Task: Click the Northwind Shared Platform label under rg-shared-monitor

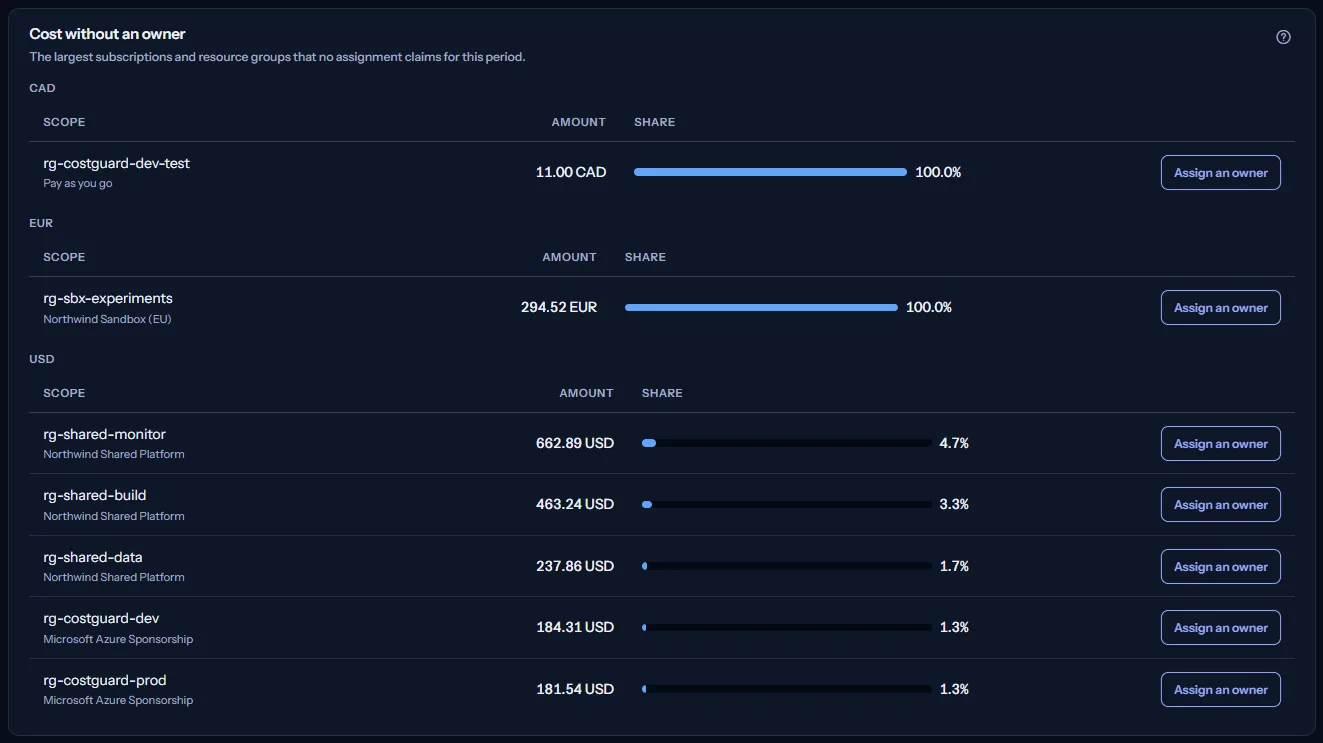Action: pos(114,454)
